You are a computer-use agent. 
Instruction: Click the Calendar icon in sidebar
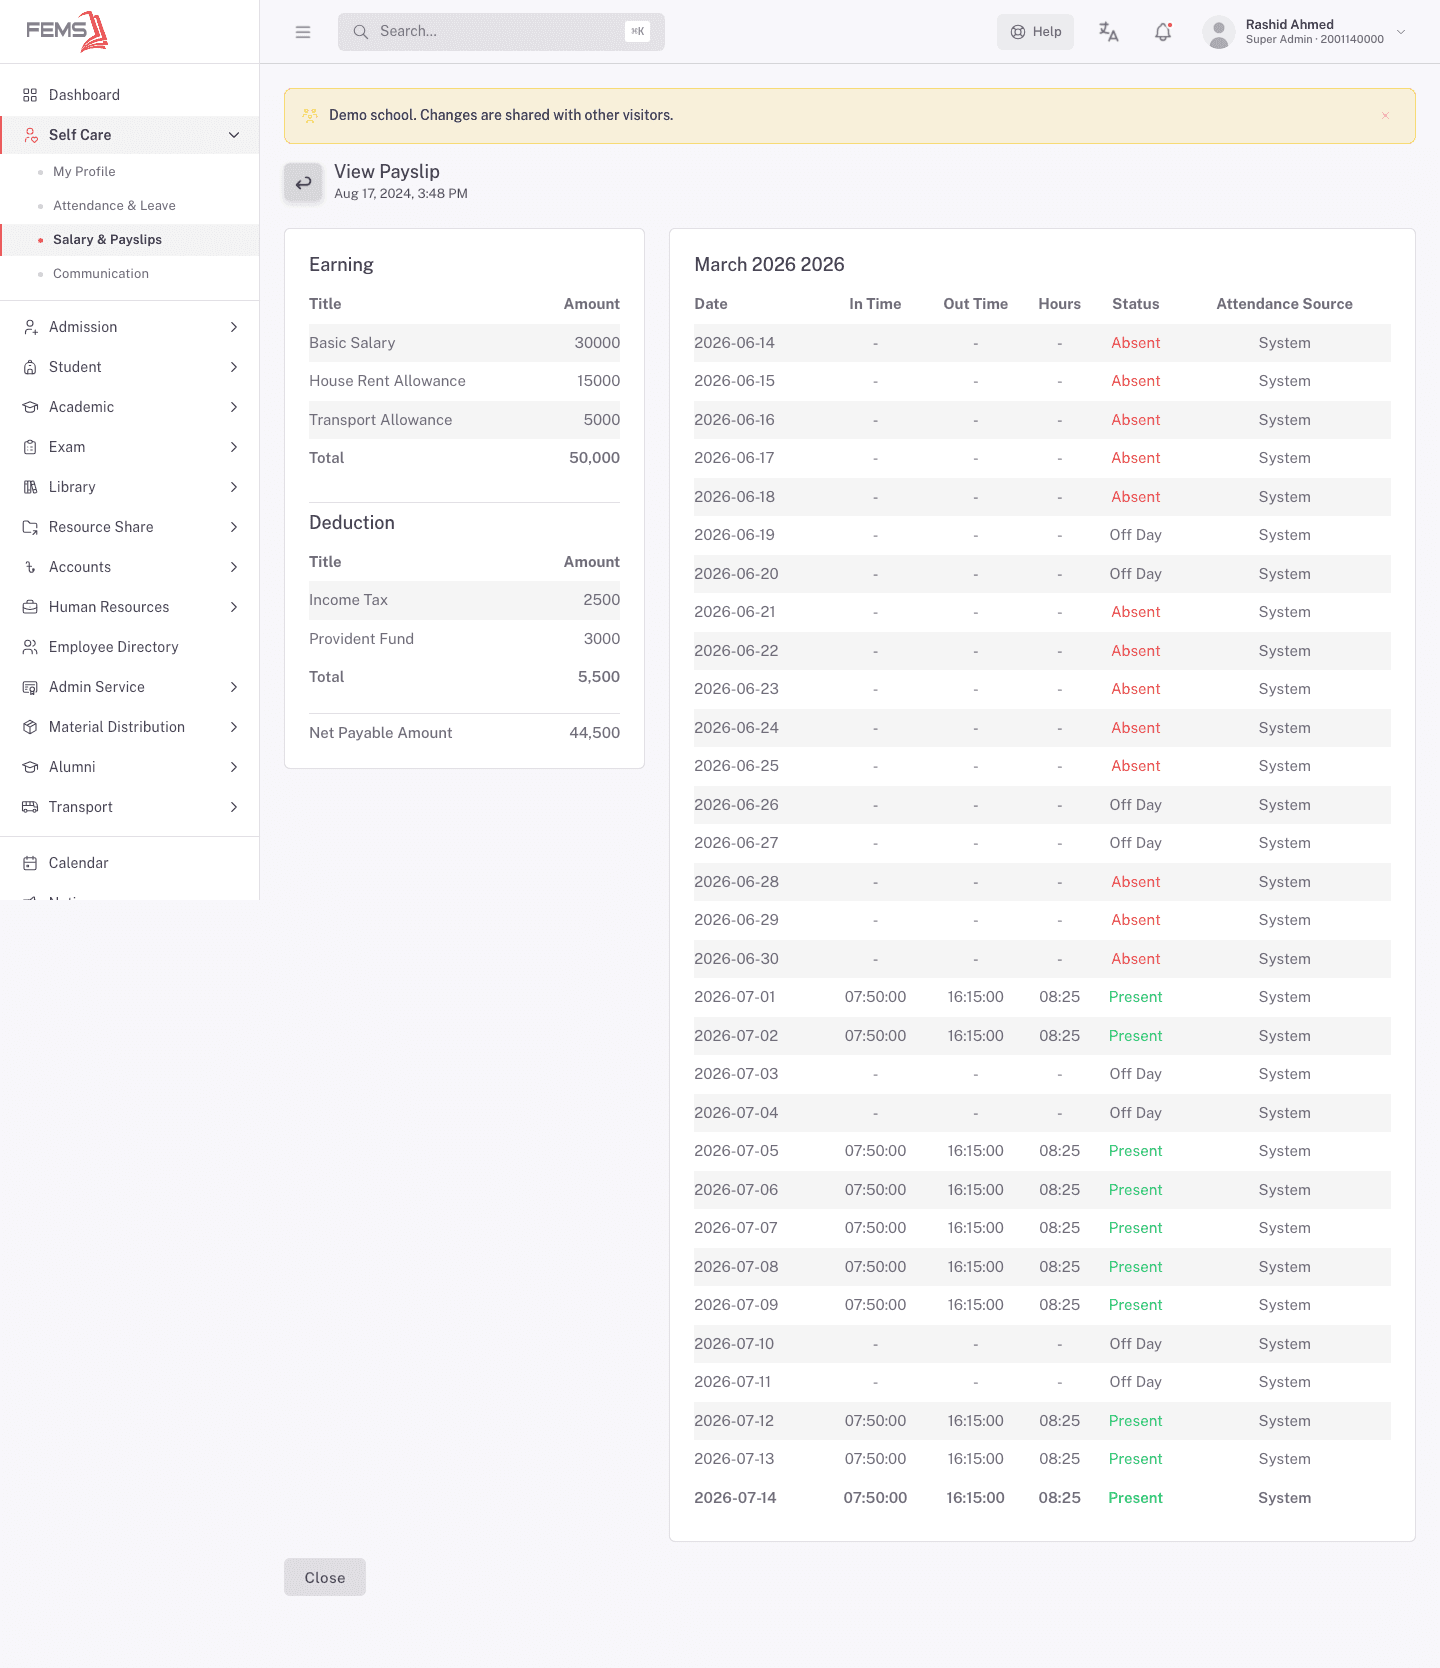point(30,863)
